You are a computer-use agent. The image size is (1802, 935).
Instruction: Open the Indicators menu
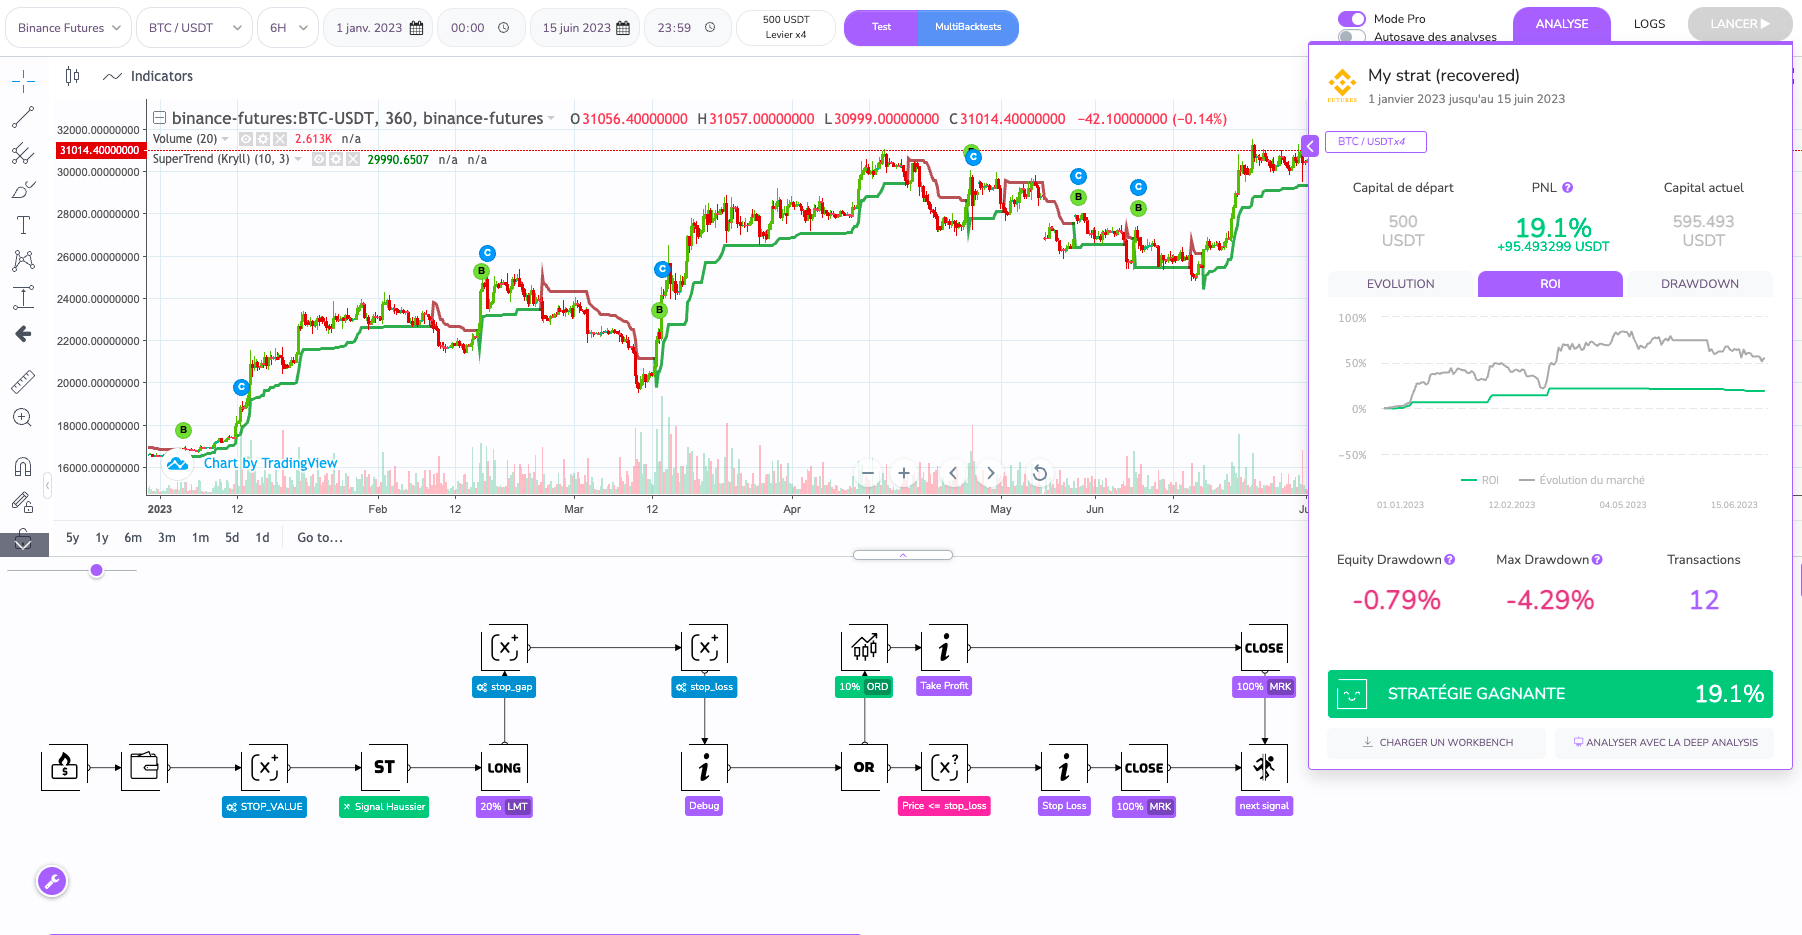[x=148, y=76]
